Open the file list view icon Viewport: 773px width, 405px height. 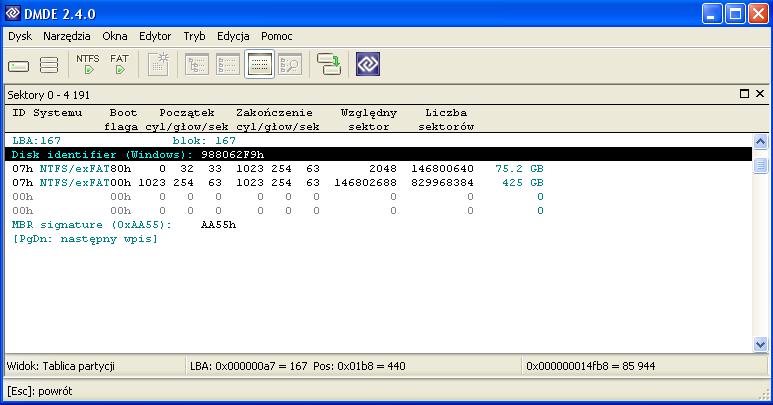[228, 65]
